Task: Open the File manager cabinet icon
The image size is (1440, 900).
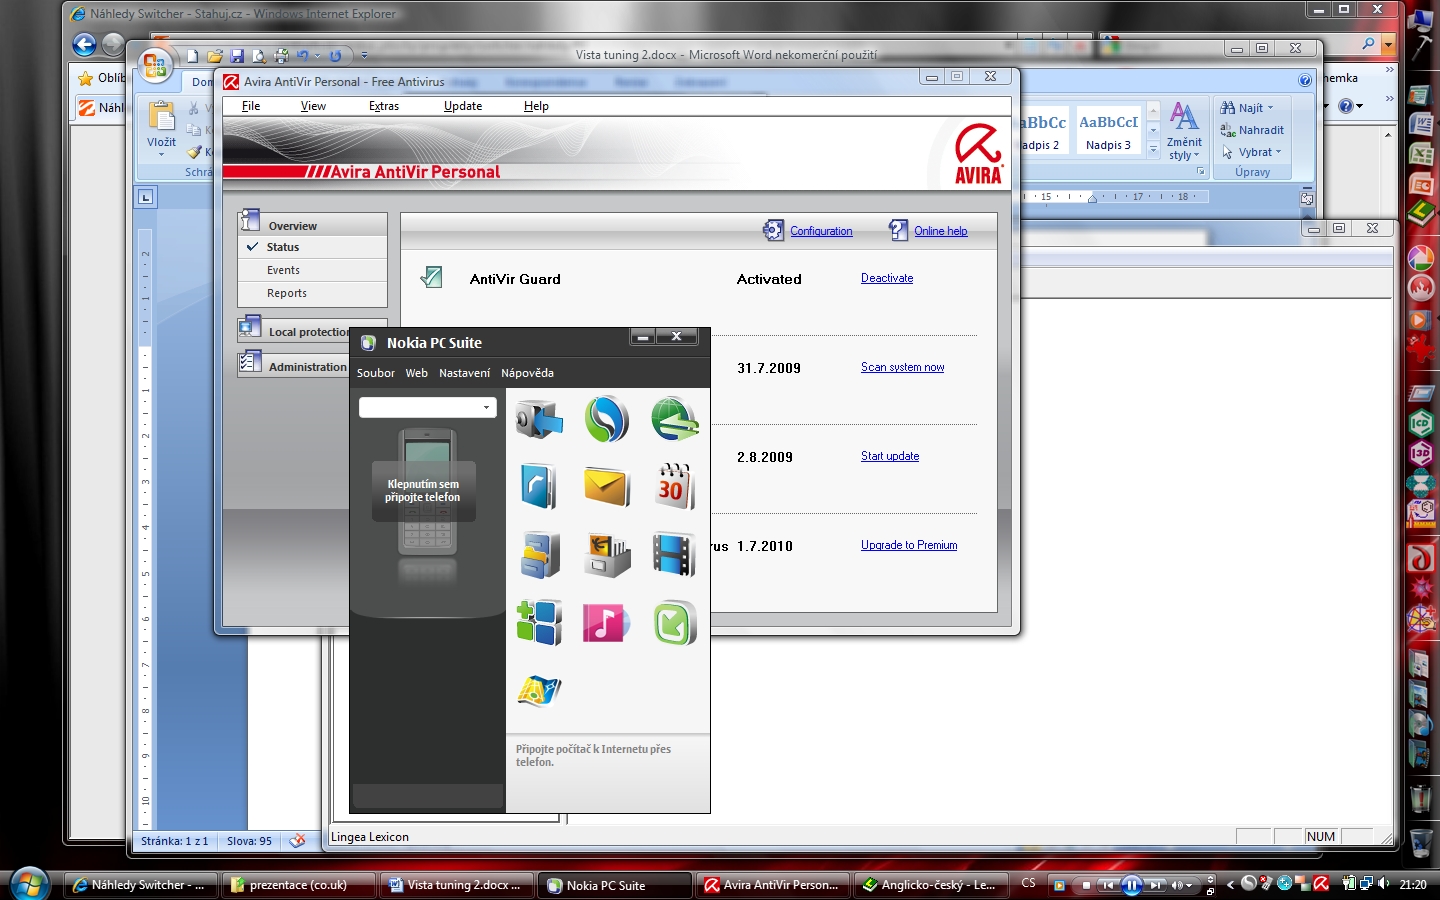Action: click(x=540, y=555)
